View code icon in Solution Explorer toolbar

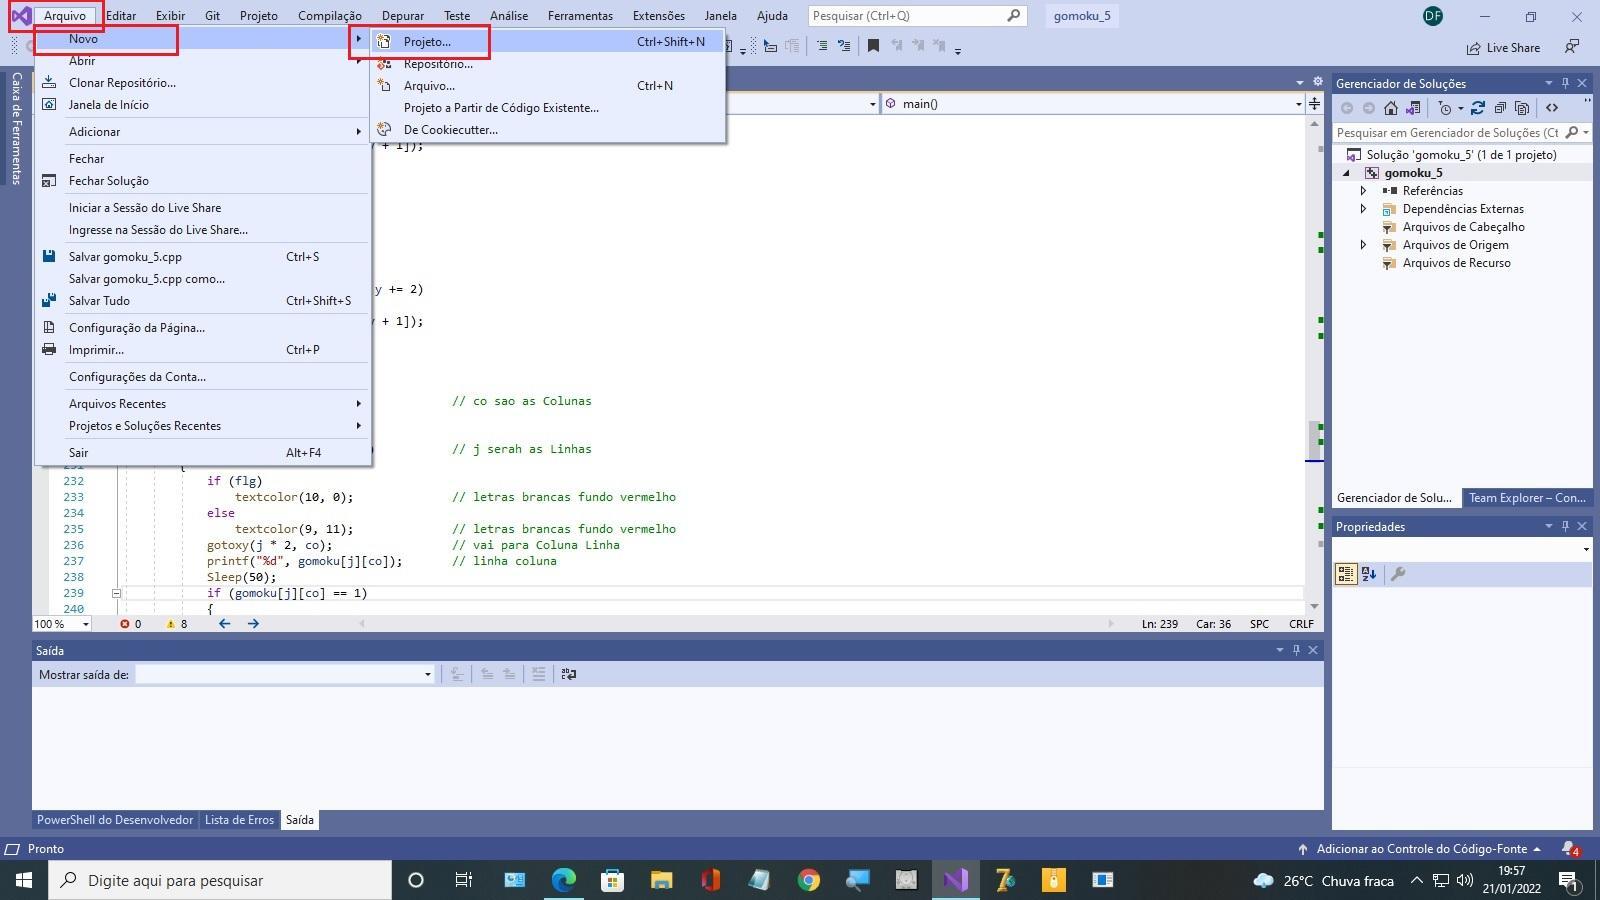tap(1552, 108)
